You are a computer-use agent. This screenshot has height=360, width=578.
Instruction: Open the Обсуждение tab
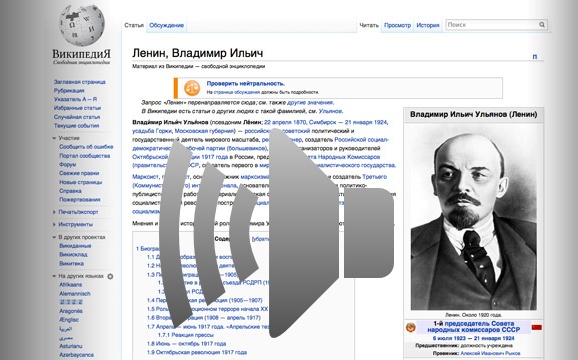[x=166, y=25]
